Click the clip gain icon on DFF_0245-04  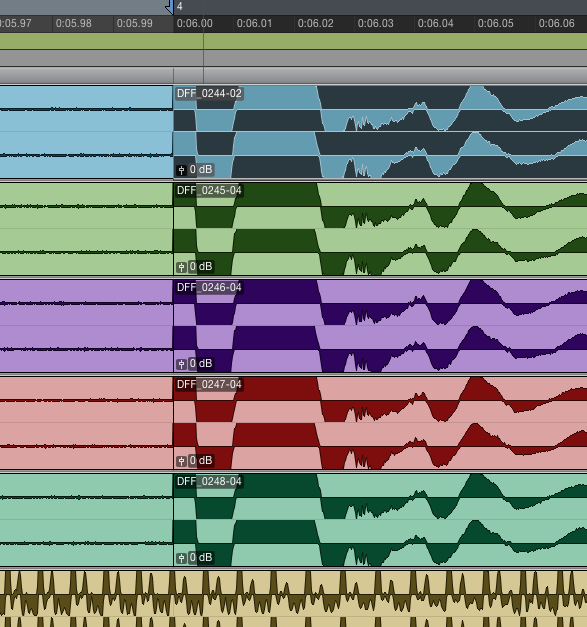click(x=182, y=267)
